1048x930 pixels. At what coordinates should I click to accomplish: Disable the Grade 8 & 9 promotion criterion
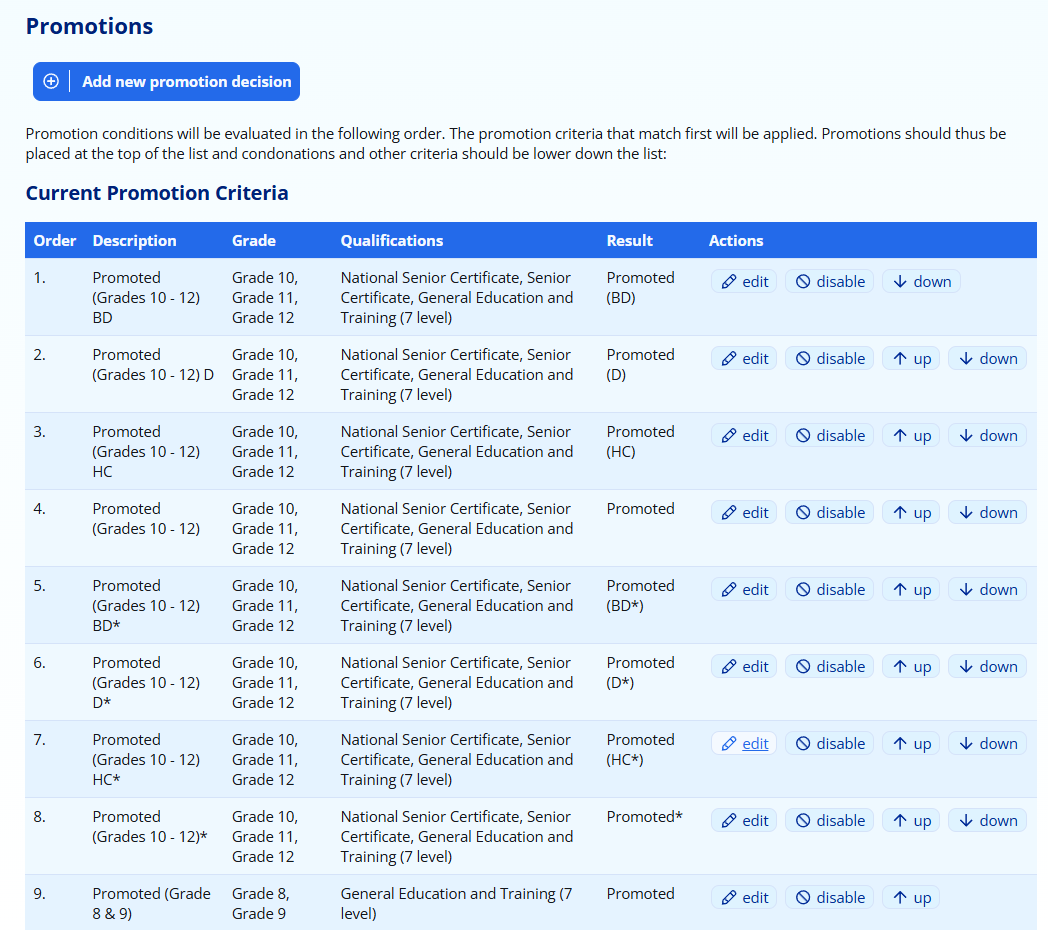click(x=829, y=898)
